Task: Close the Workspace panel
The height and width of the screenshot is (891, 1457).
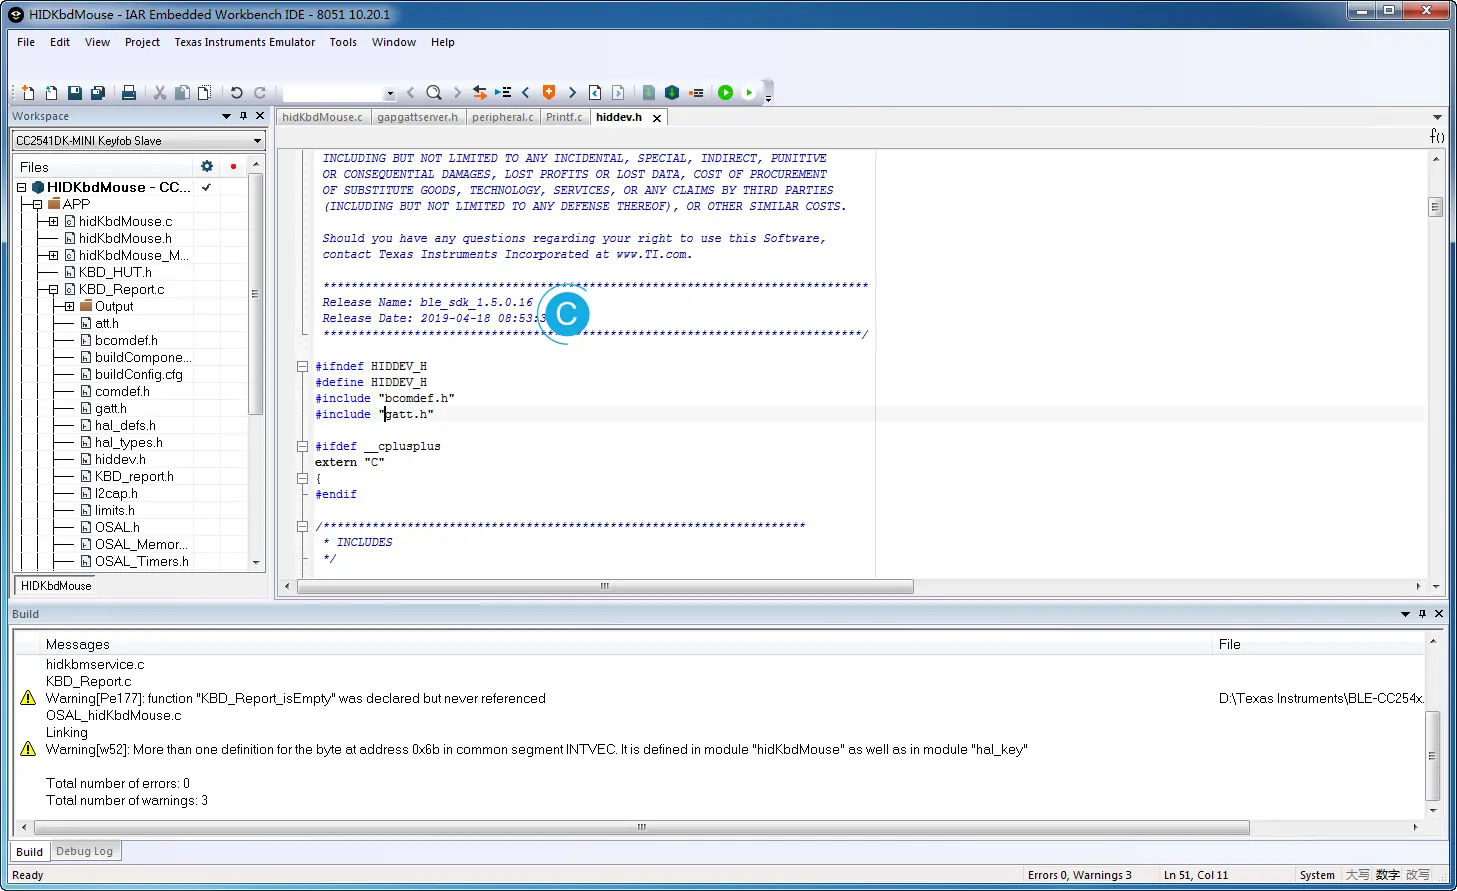Action: point(260,116)
